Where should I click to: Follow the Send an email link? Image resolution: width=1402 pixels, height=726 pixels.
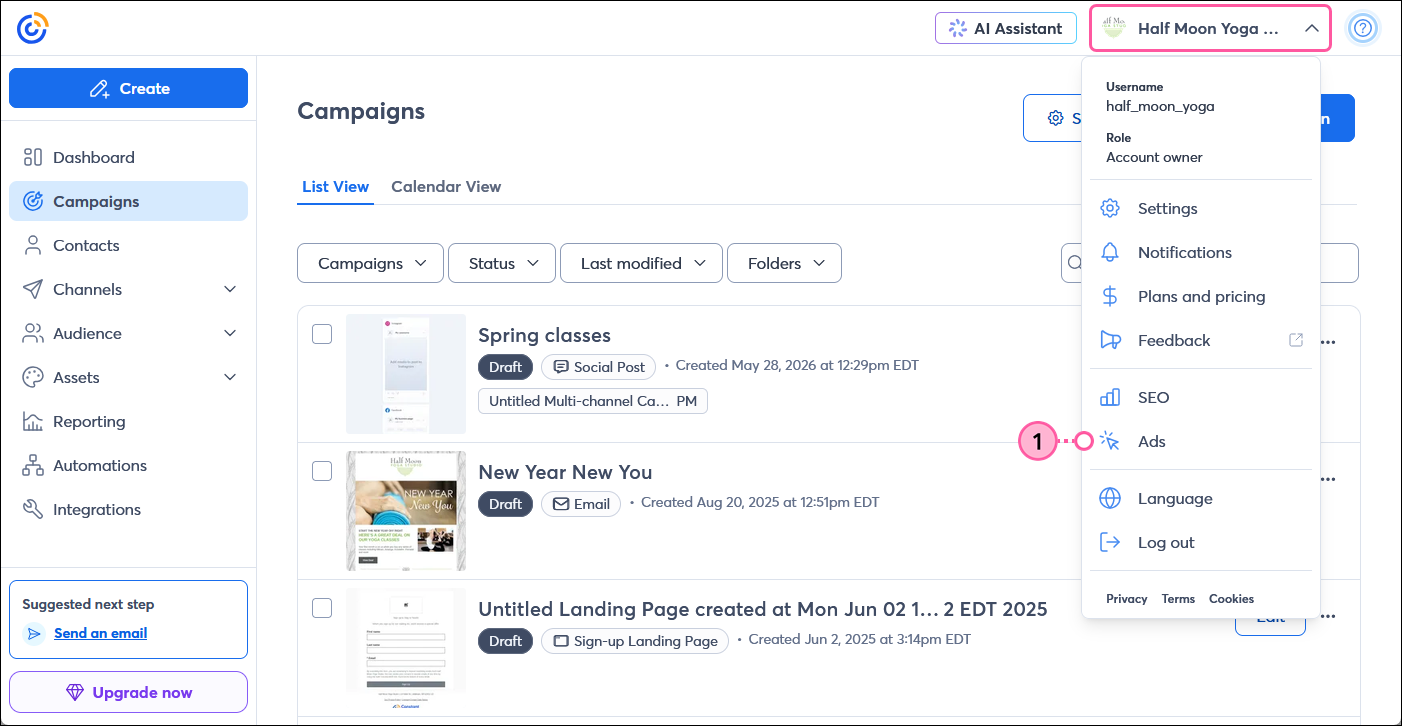tap(100, 633)
